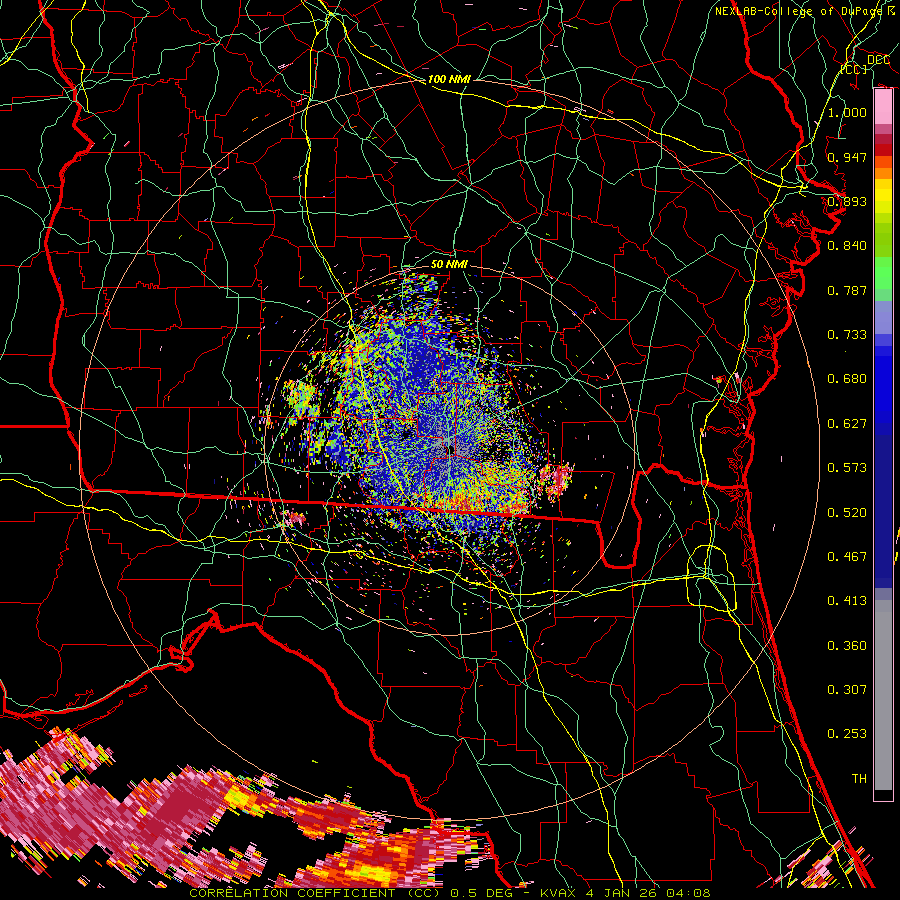Click the "4 JAN 26" date text
Screen dimensions: 900x900
pos(622,893)
